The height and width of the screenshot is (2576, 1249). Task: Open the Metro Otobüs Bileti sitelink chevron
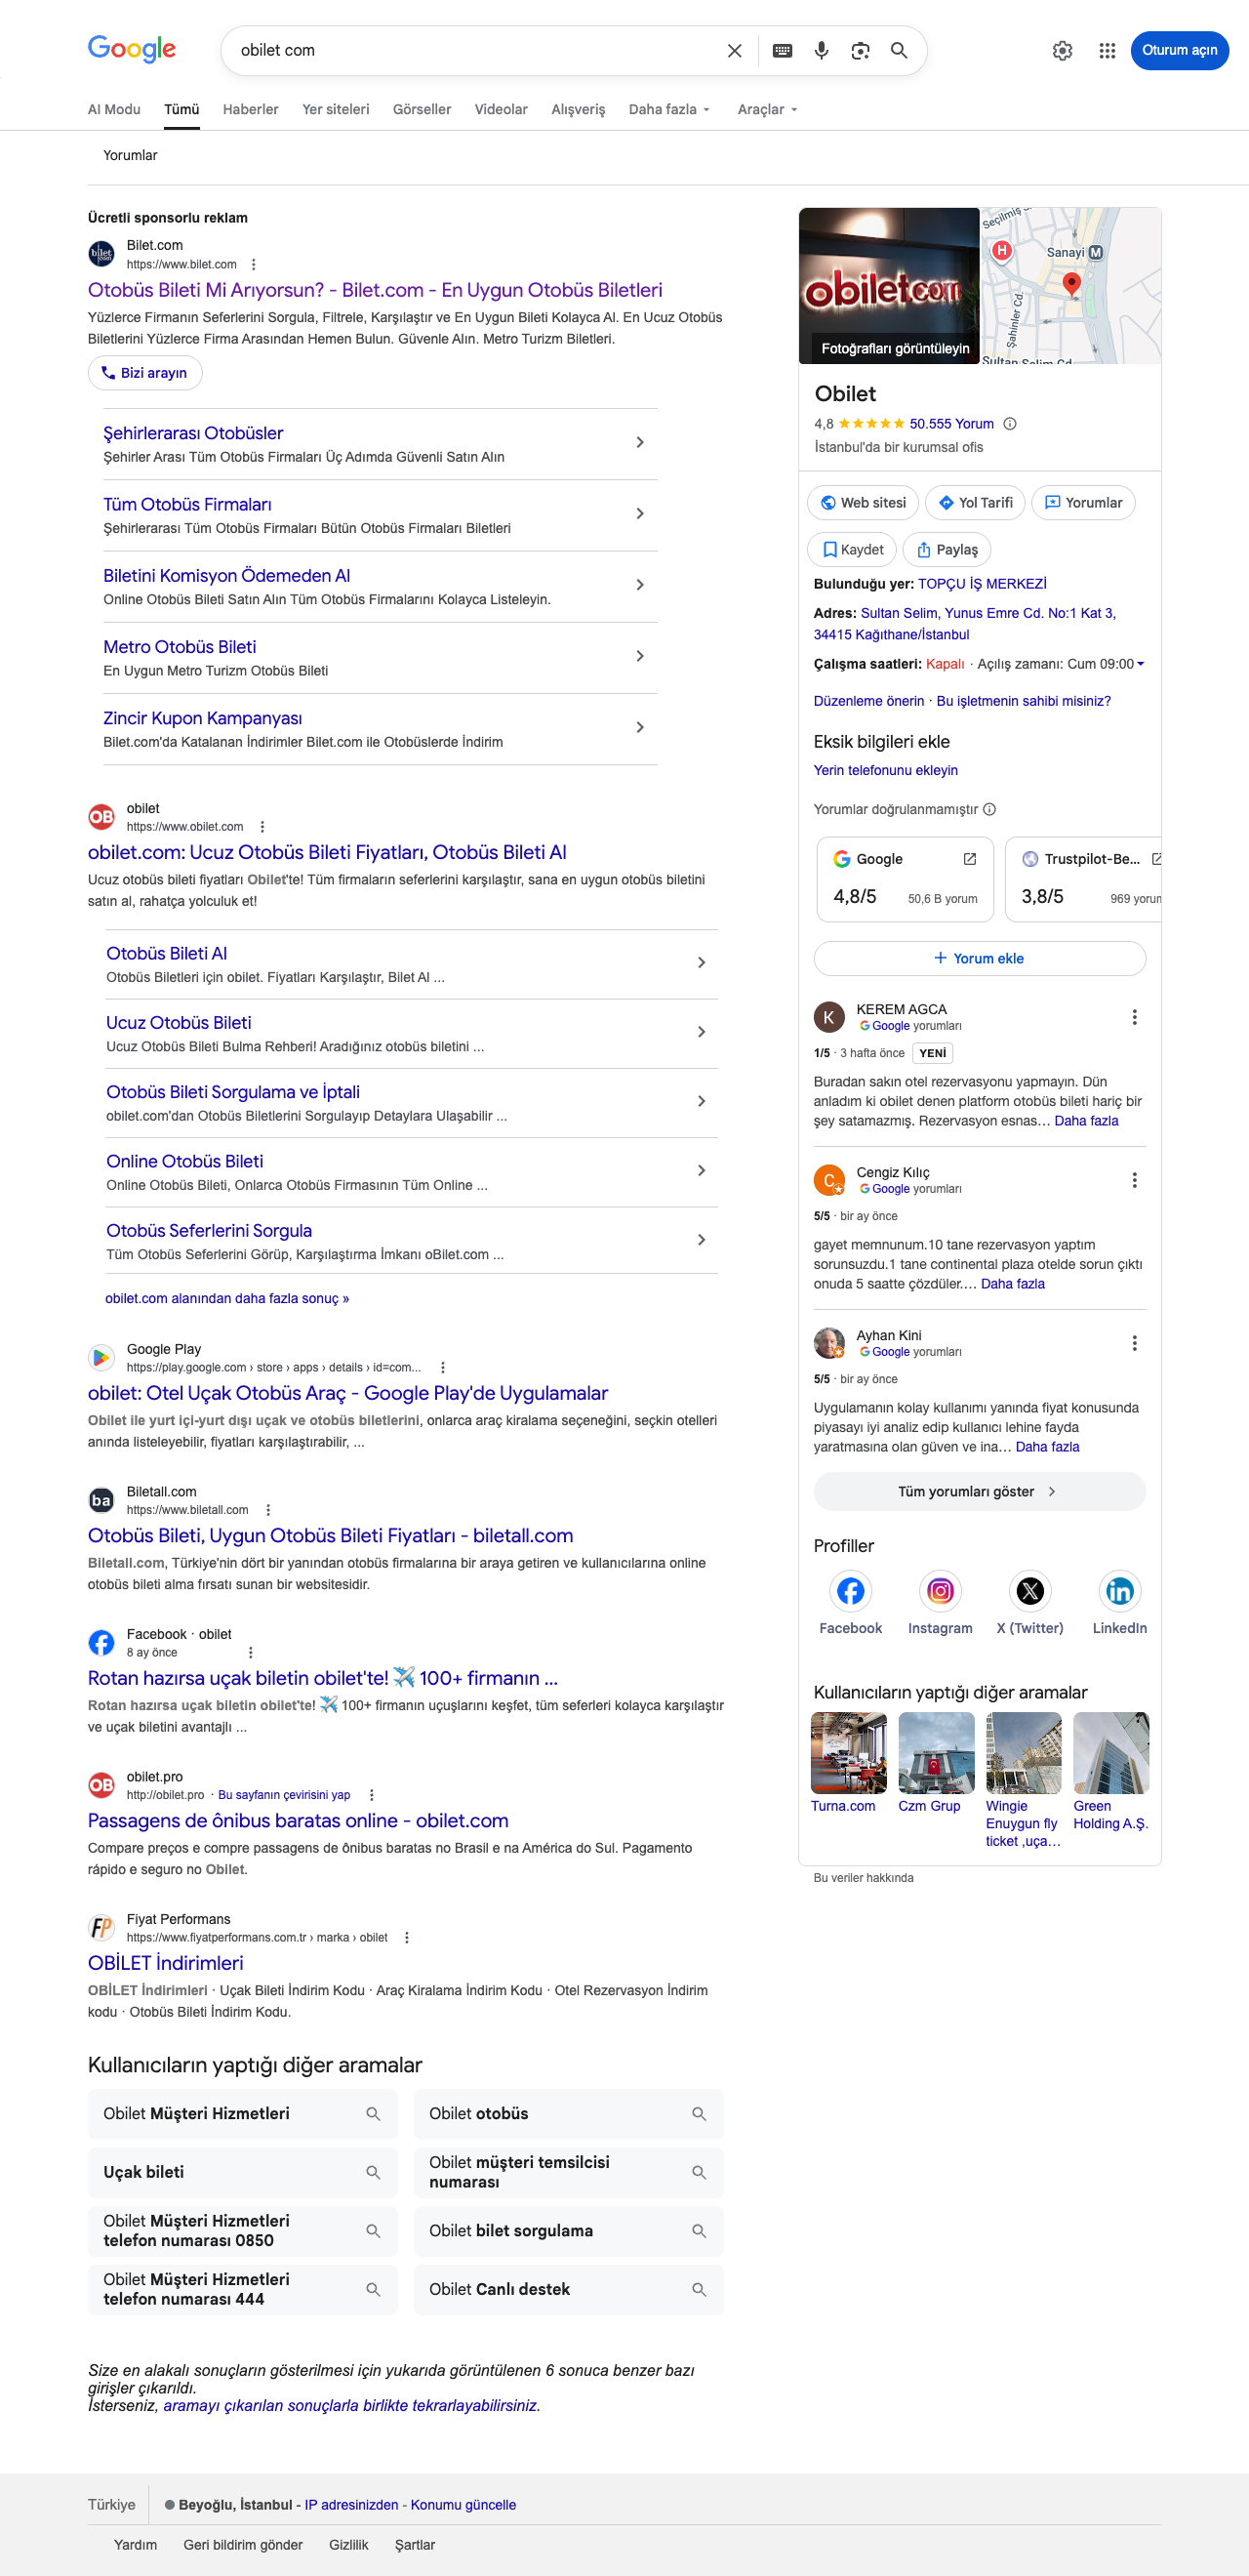(640, 656)
